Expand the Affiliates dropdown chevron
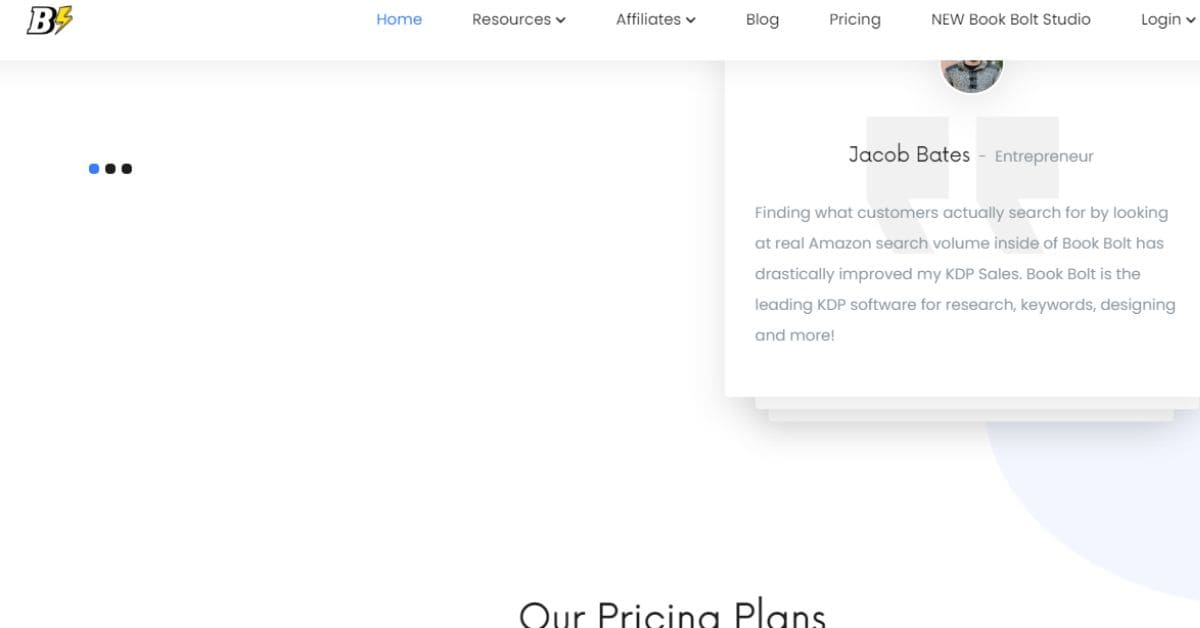 691,20
